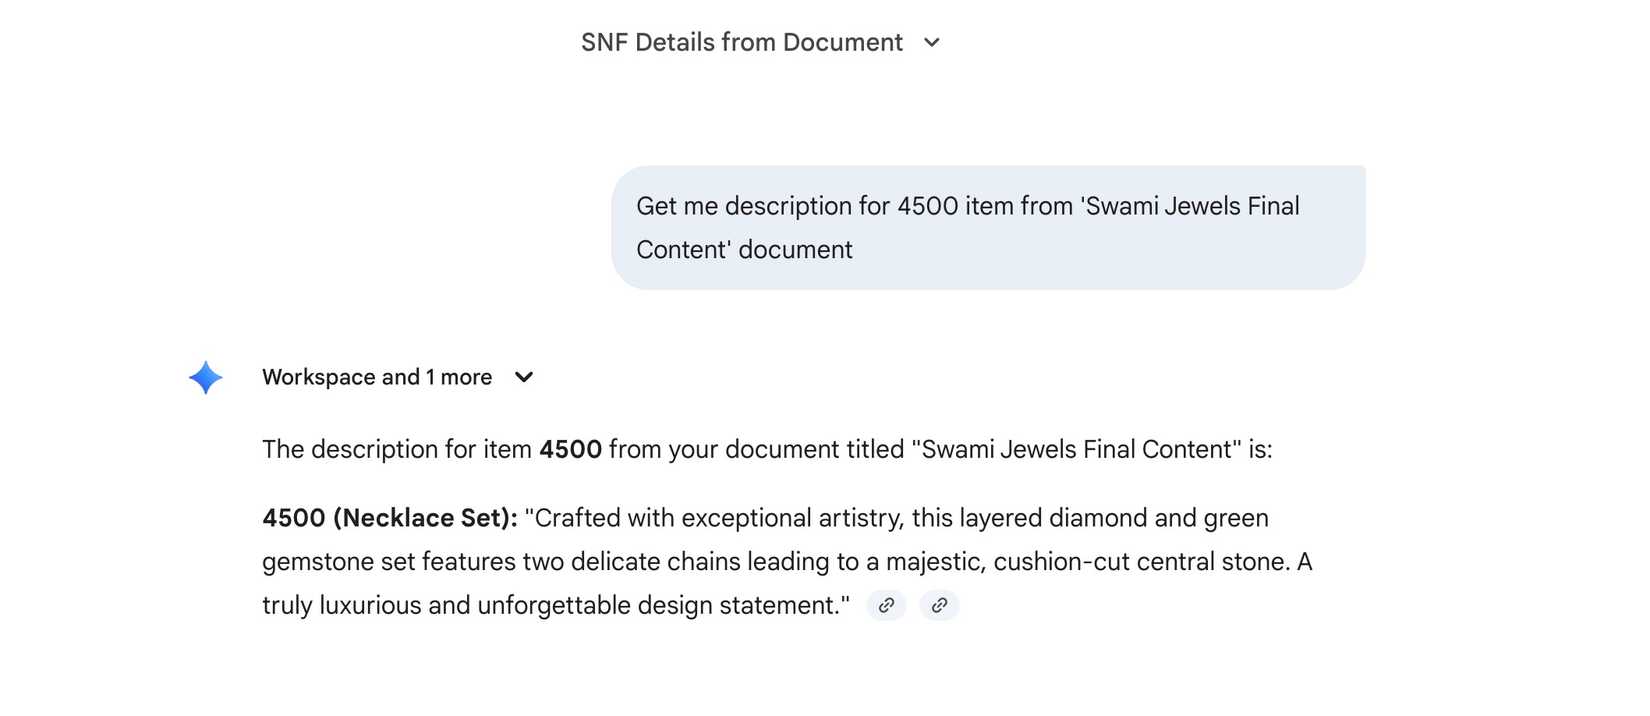This screenshot has height=716, width=1650.
Task: Select the blue four-pointed Gemini star
Action: click(x=204, y=377)
